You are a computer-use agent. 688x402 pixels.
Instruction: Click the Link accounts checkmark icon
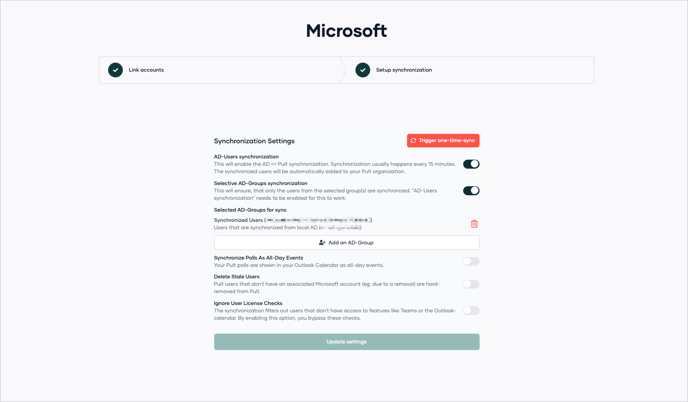coord(116,70)
